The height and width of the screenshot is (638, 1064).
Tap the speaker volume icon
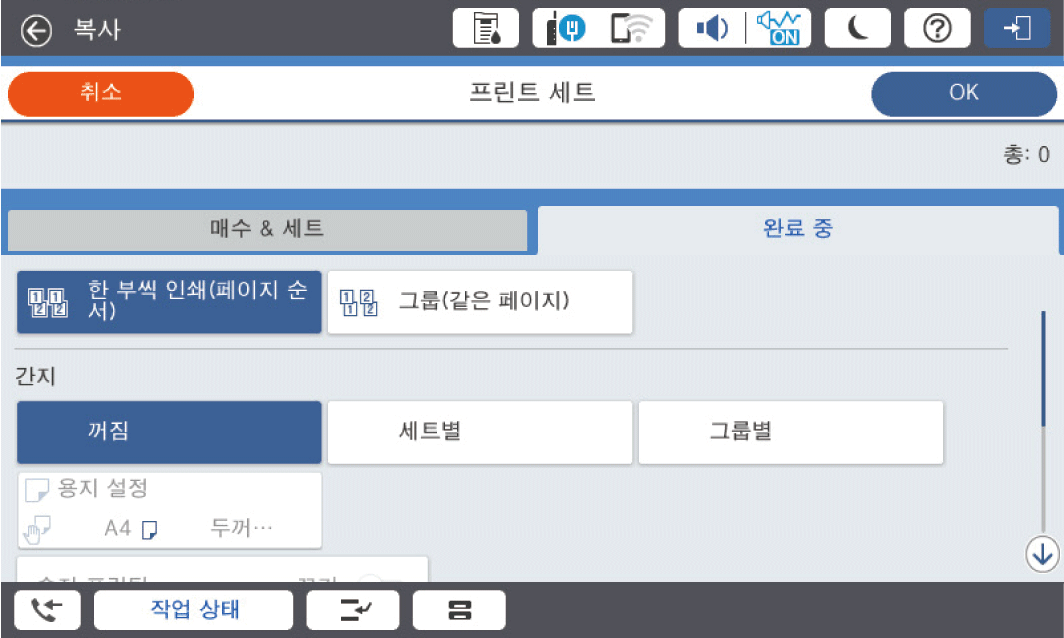click(x=712, y=29)
